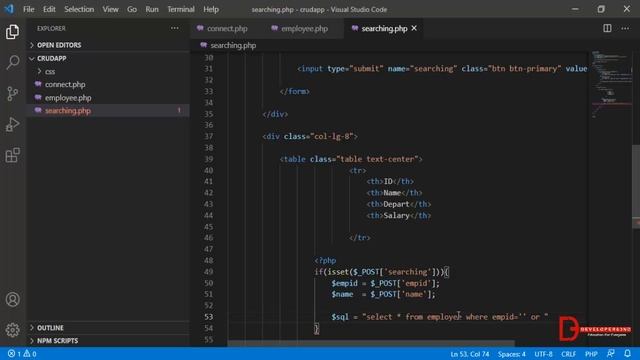Click searching.php breadcrumb file icon
The height and width of the screenshot is (360, 640).
click(x=203, y=45)
